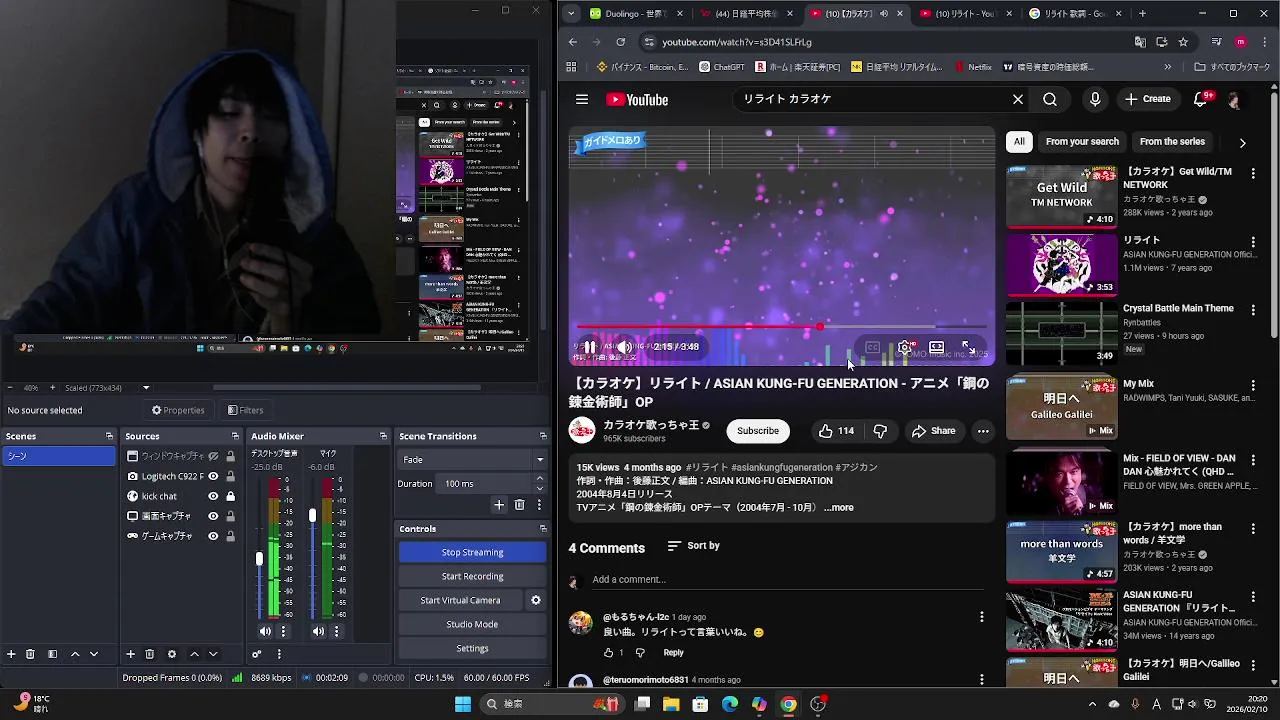Hide the 画面キャプチャ source

point(213,516)
